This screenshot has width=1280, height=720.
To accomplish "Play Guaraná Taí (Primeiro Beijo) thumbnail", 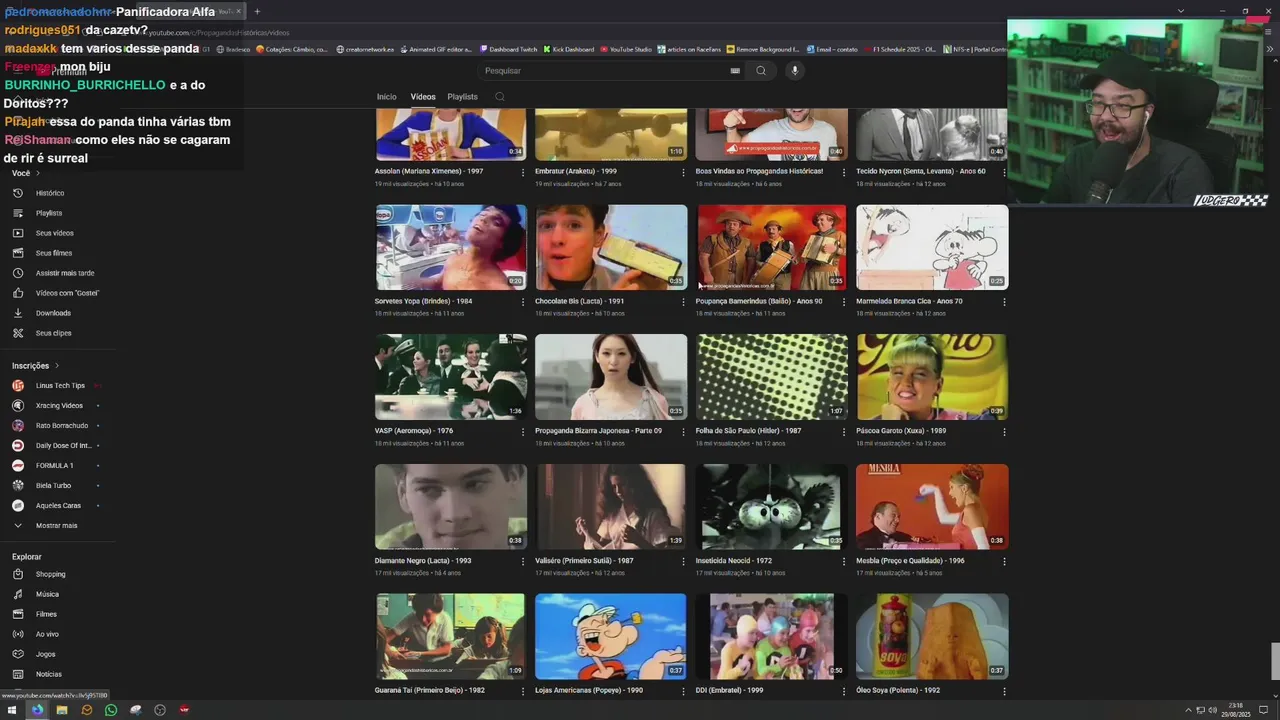I will [x=451, y=636].
